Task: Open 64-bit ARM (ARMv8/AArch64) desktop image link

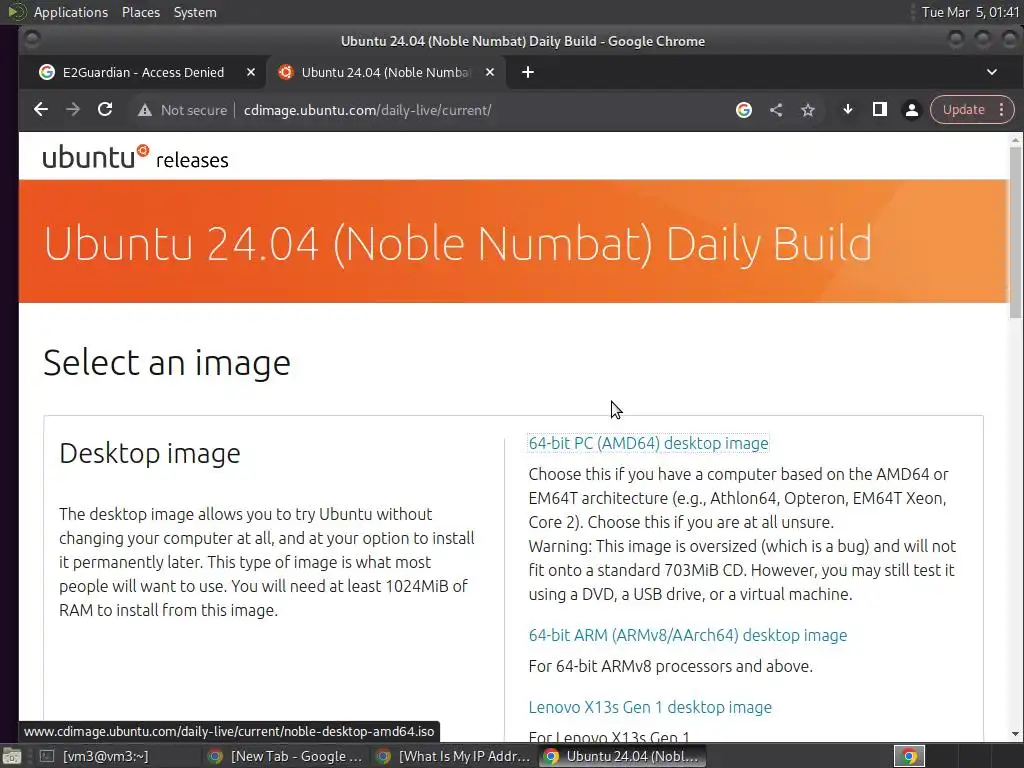Action: coord(688,635)
